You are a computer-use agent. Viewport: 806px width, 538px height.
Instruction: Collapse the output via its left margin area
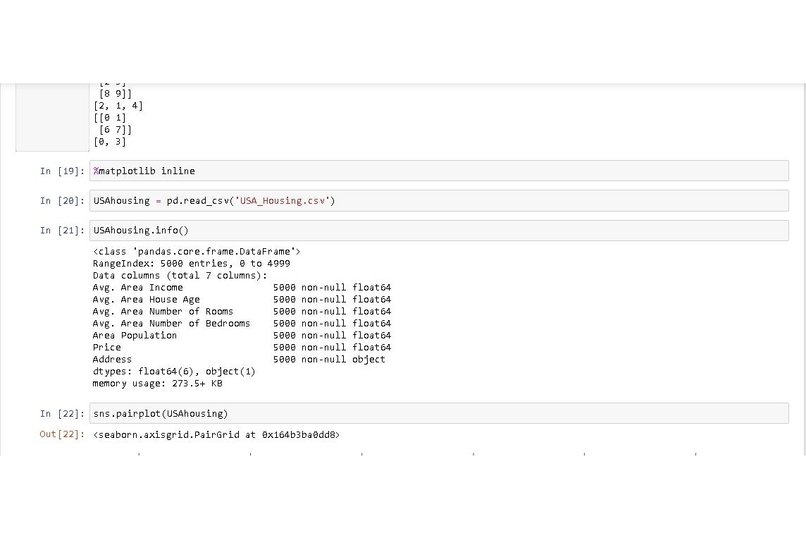tap(52, 117)
